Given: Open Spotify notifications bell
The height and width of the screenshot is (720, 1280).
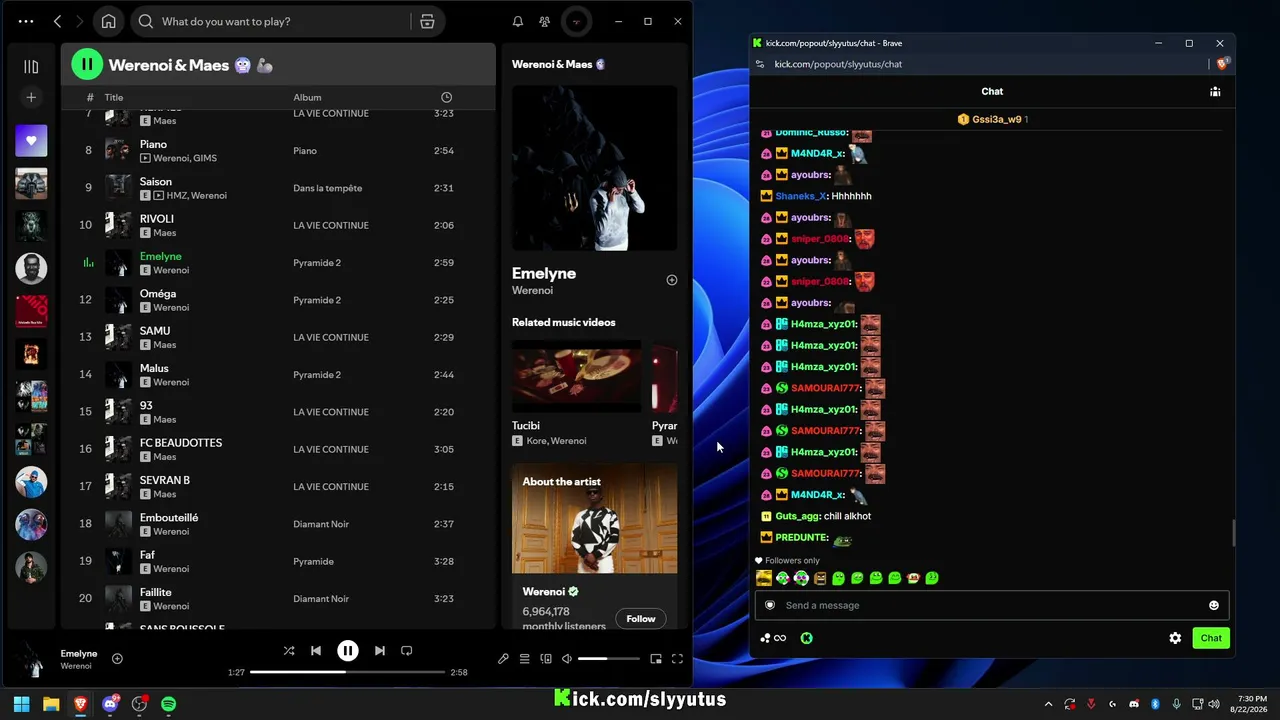Looking at the screenshot, I should 518,21.
